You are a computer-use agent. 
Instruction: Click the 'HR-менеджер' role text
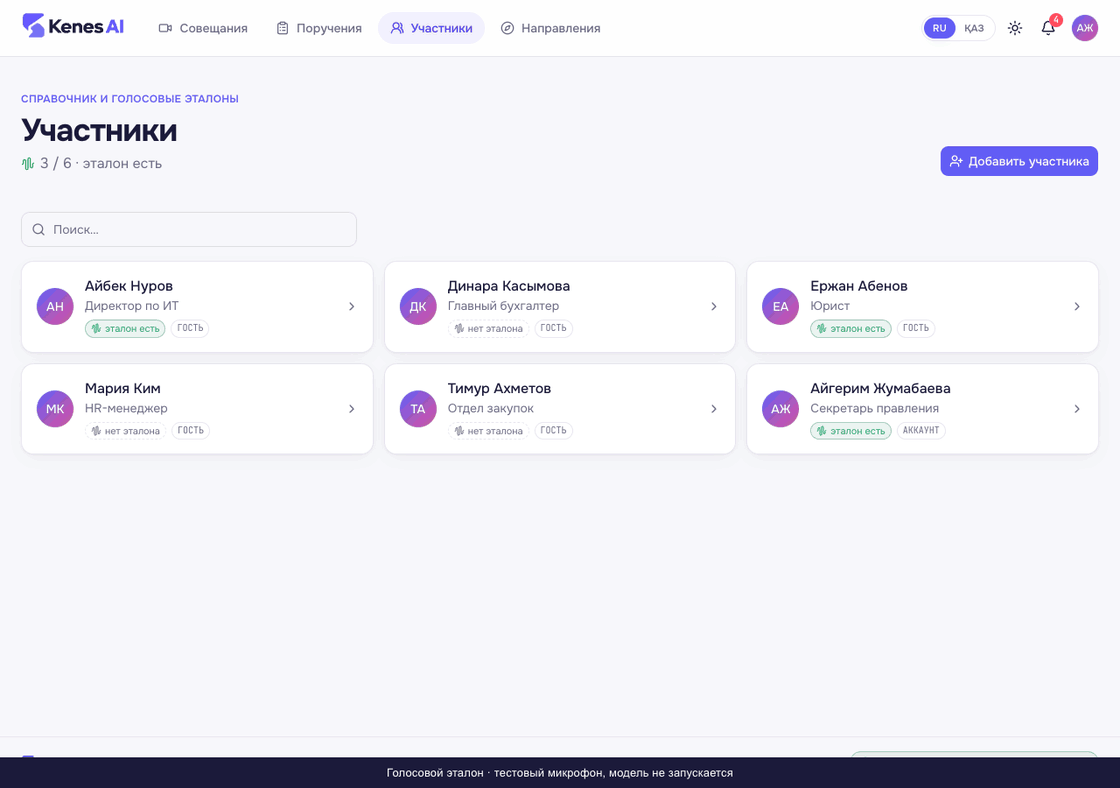point(126,408)
